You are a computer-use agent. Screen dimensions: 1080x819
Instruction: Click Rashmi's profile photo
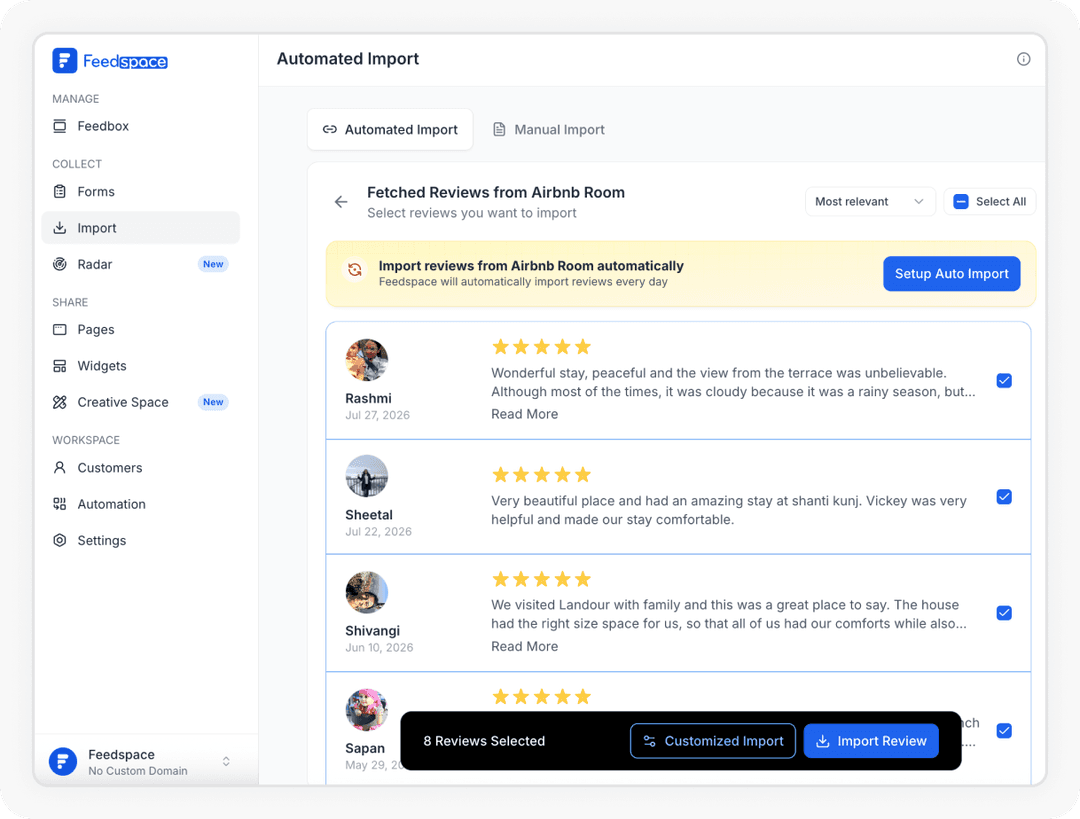pyautogui.click(x=366, y=360)
